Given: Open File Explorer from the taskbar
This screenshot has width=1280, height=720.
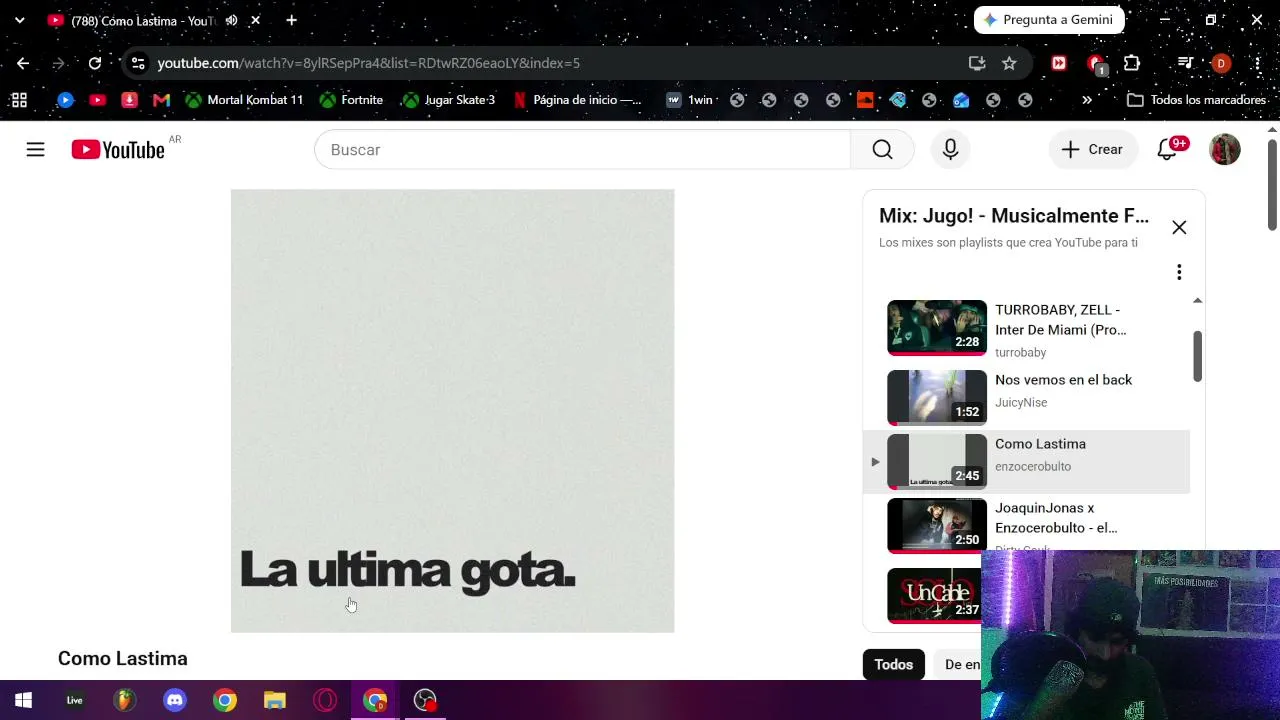Looking at the screenshot, I should tap(275, 700).
